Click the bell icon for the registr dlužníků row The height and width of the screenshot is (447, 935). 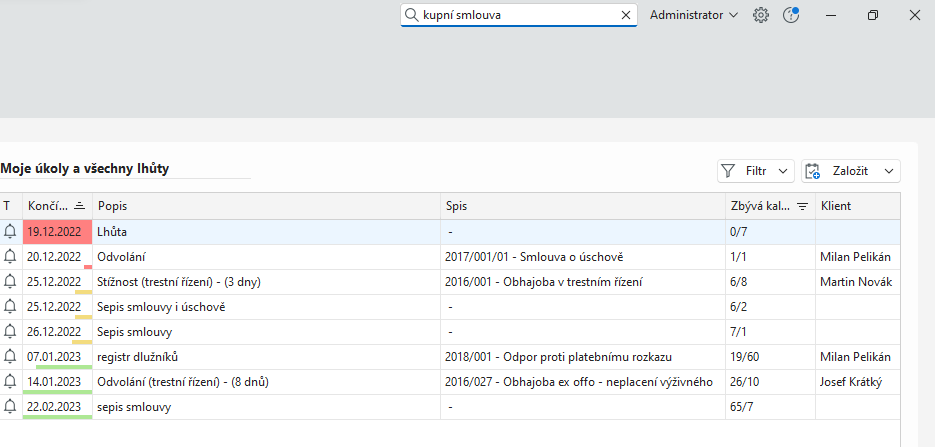(x=11, y=356)
